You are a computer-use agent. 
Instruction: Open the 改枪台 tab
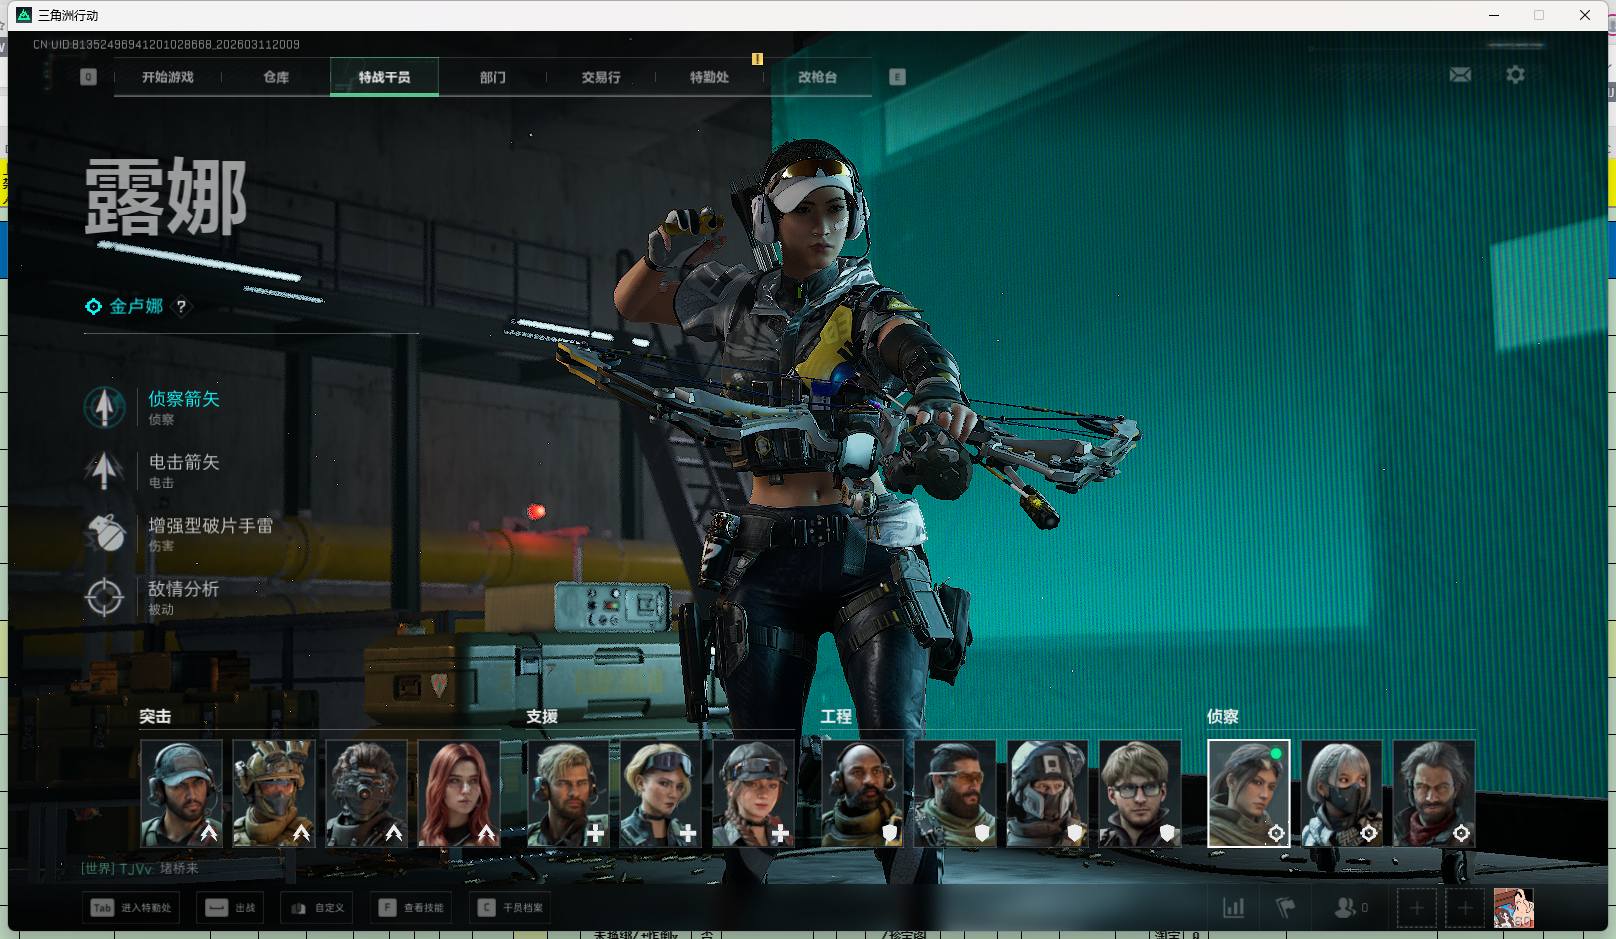[x=817, y=77]
